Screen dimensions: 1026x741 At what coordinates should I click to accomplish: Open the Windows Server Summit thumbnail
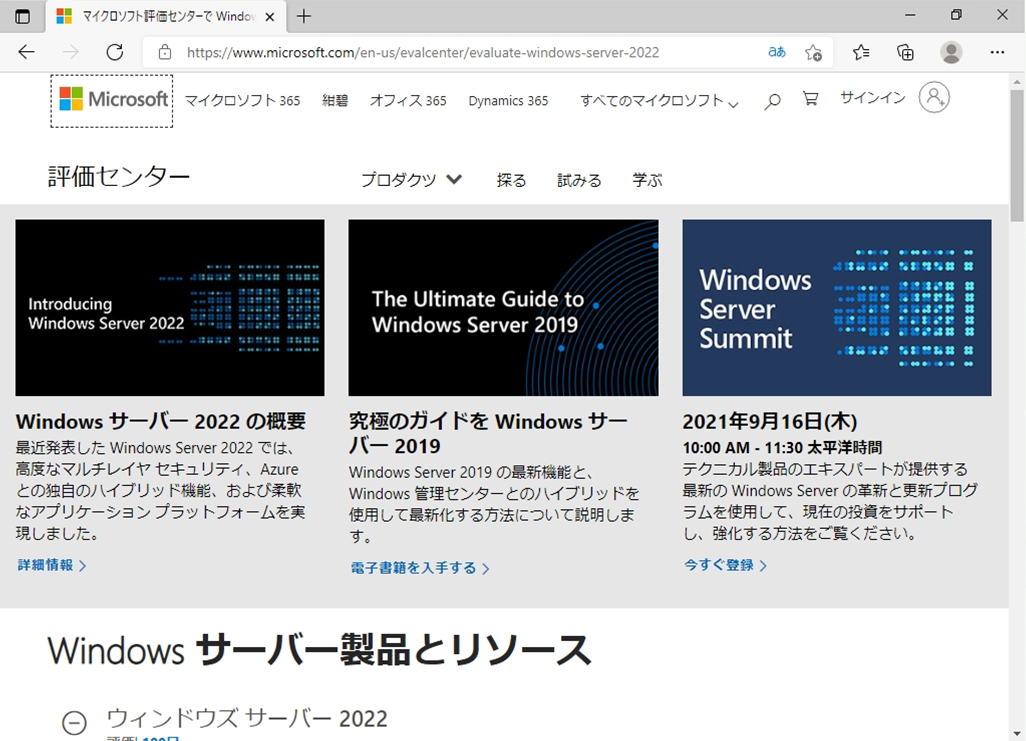click(837, 308)
